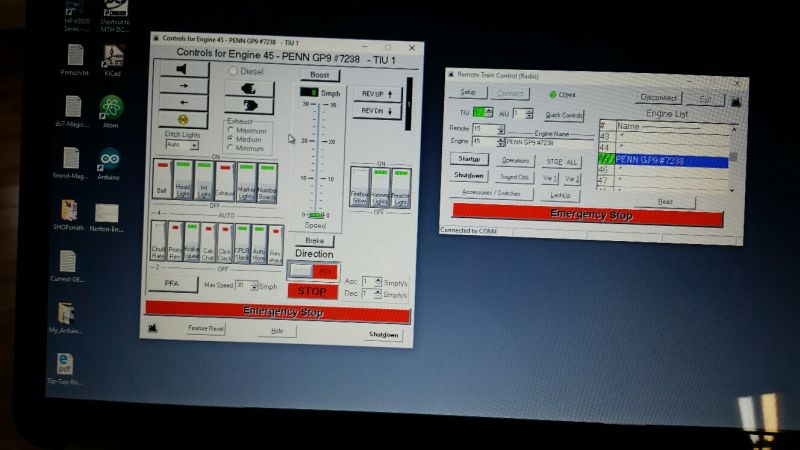Open Grand-Mag... desktop document
800x450 pixels.
[x=70, y=163]
